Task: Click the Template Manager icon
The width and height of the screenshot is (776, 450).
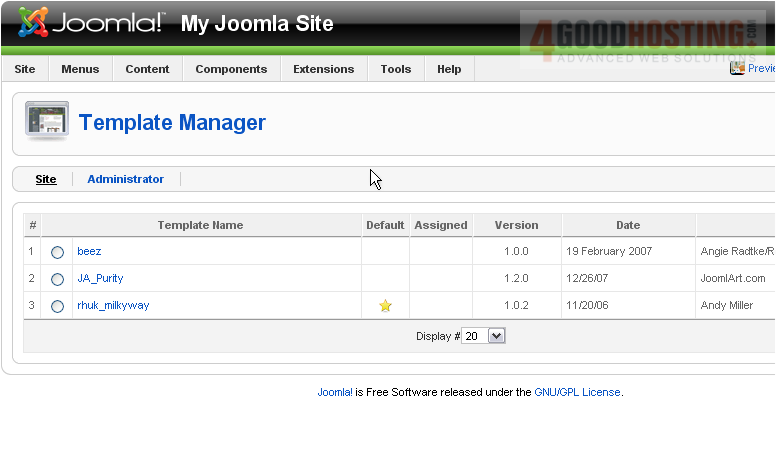Action: tap(46, 122)
